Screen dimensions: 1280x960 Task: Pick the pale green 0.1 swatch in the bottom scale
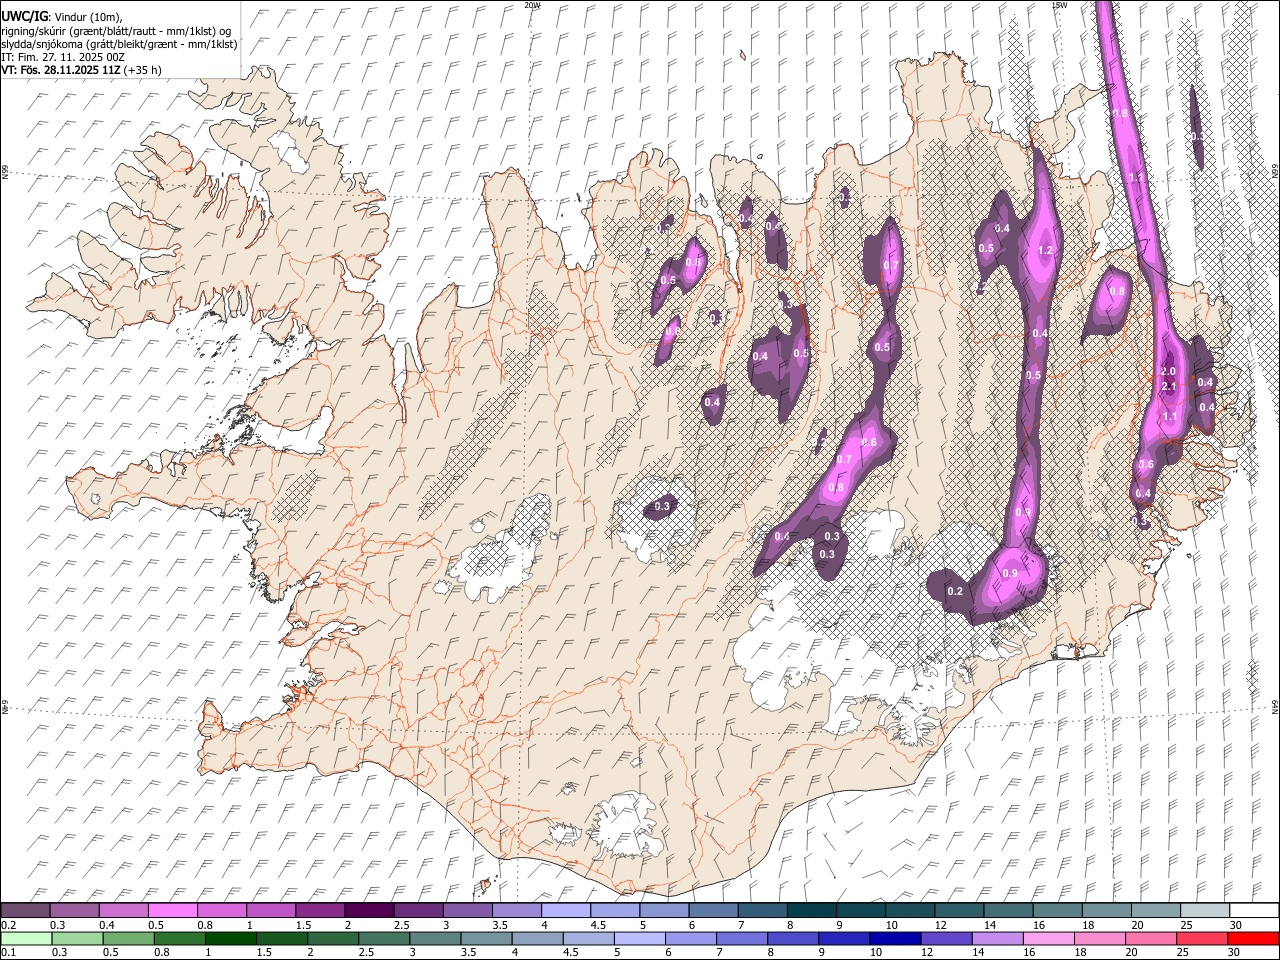[26, 939]
